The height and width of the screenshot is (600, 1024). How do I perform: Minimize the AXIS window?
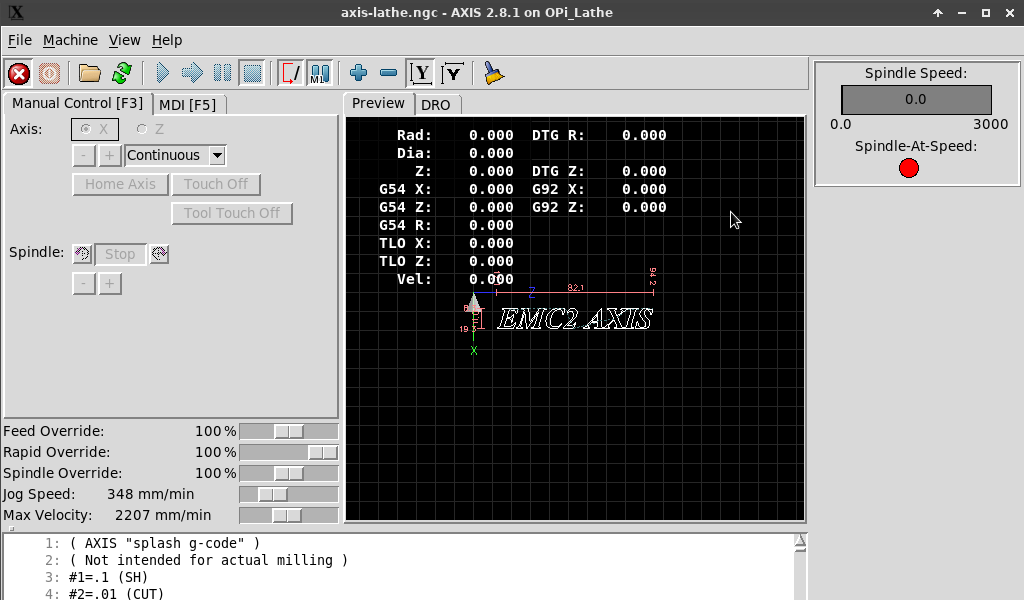coord(962,12)
